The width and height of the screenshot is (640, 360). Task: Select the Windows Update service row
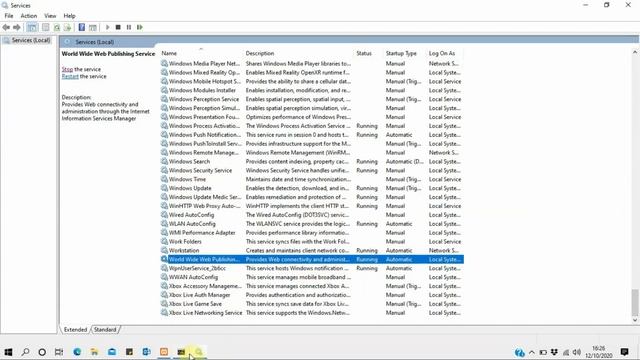[312, 188]
